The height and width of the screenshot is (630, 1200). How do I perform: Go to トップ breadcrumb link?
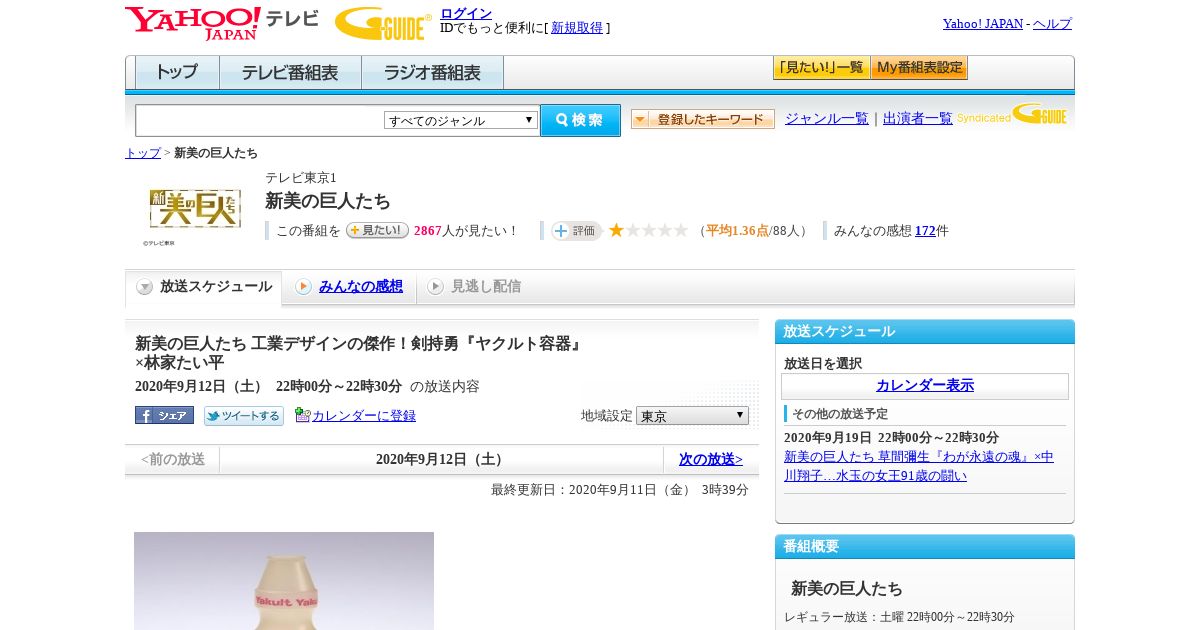(x=143, y=153)
